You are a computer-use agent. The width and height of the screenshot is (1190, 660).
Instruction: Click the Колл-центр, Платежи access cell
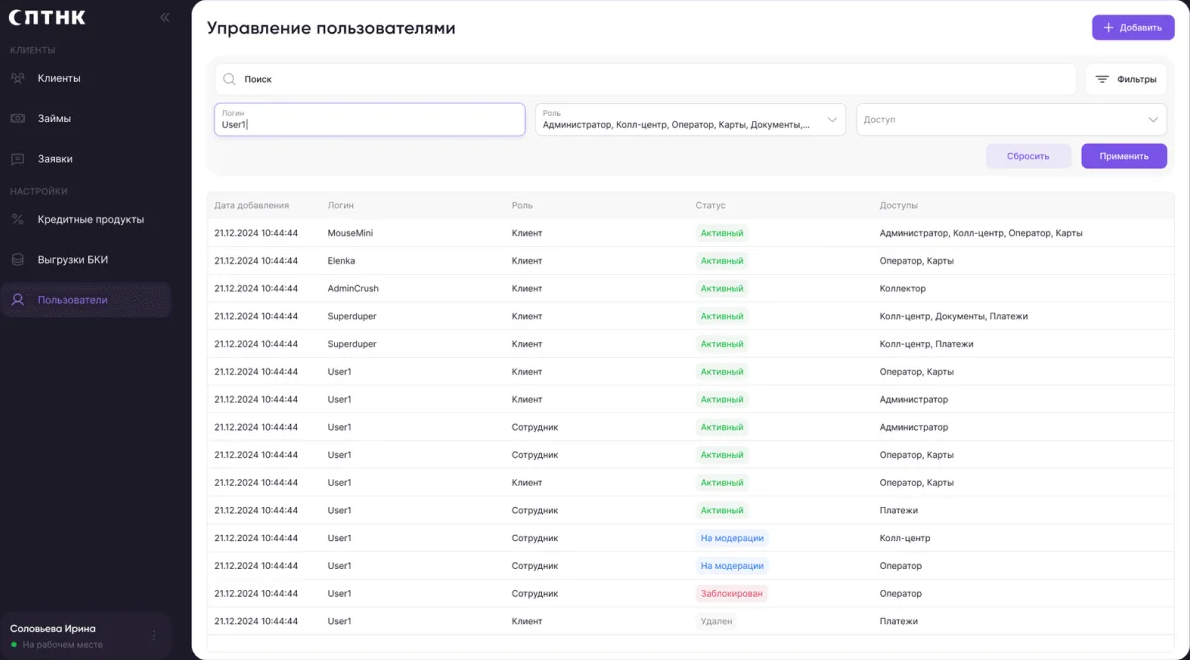(x=926, y=344)
